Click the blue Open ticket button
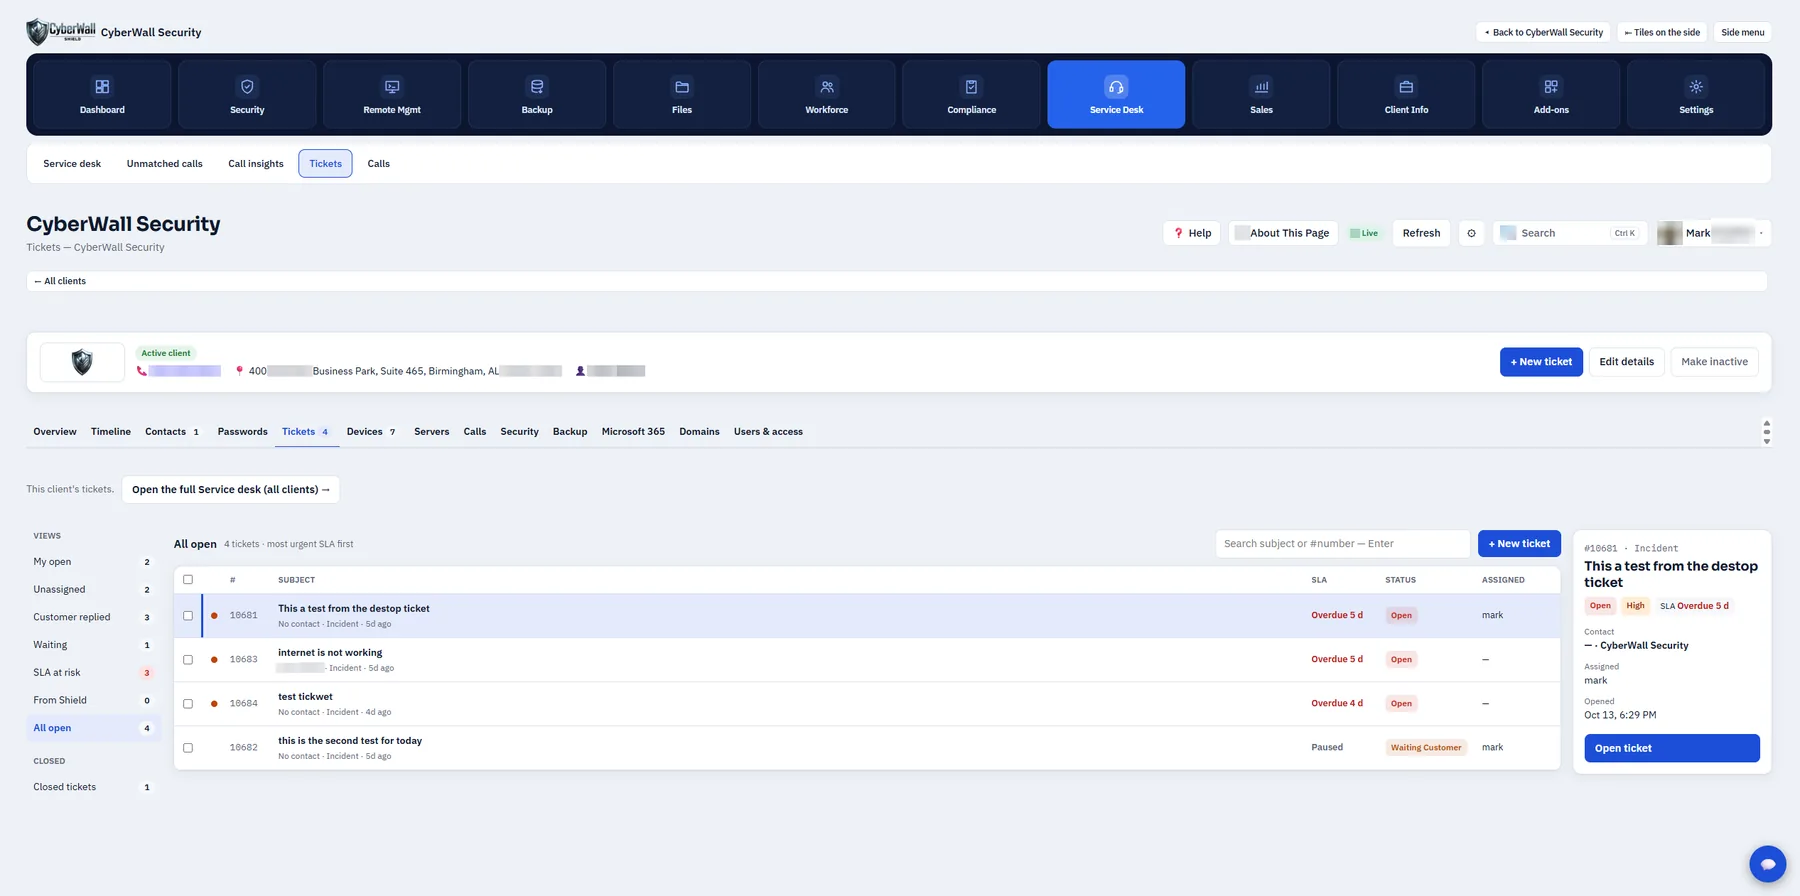The height and width of the screenshot is (896, 1800). (1671, 748)
